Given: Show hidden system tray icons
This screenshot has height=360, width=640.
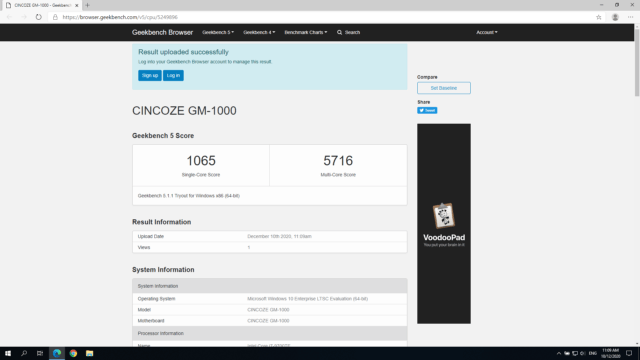Looking at the screenshot, I should (559, 353).
